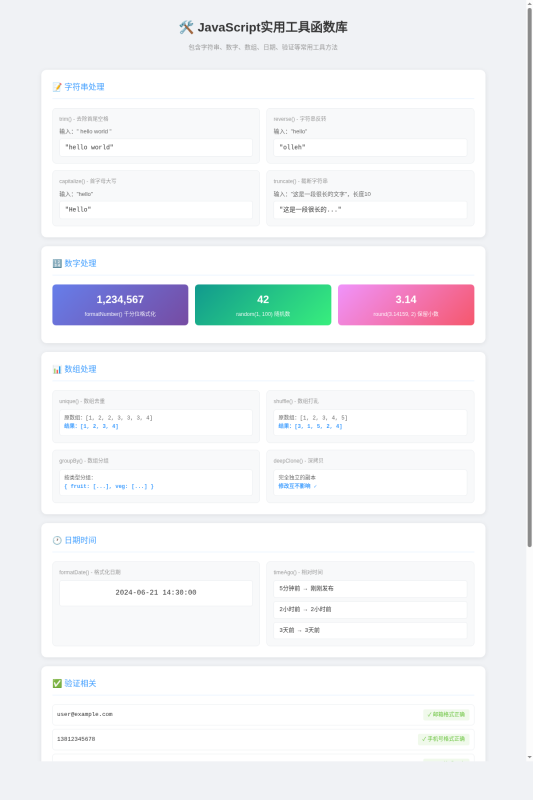Click the truncate() function label
The width and height of the screenshot is (533, 800).
pos(301,182)
